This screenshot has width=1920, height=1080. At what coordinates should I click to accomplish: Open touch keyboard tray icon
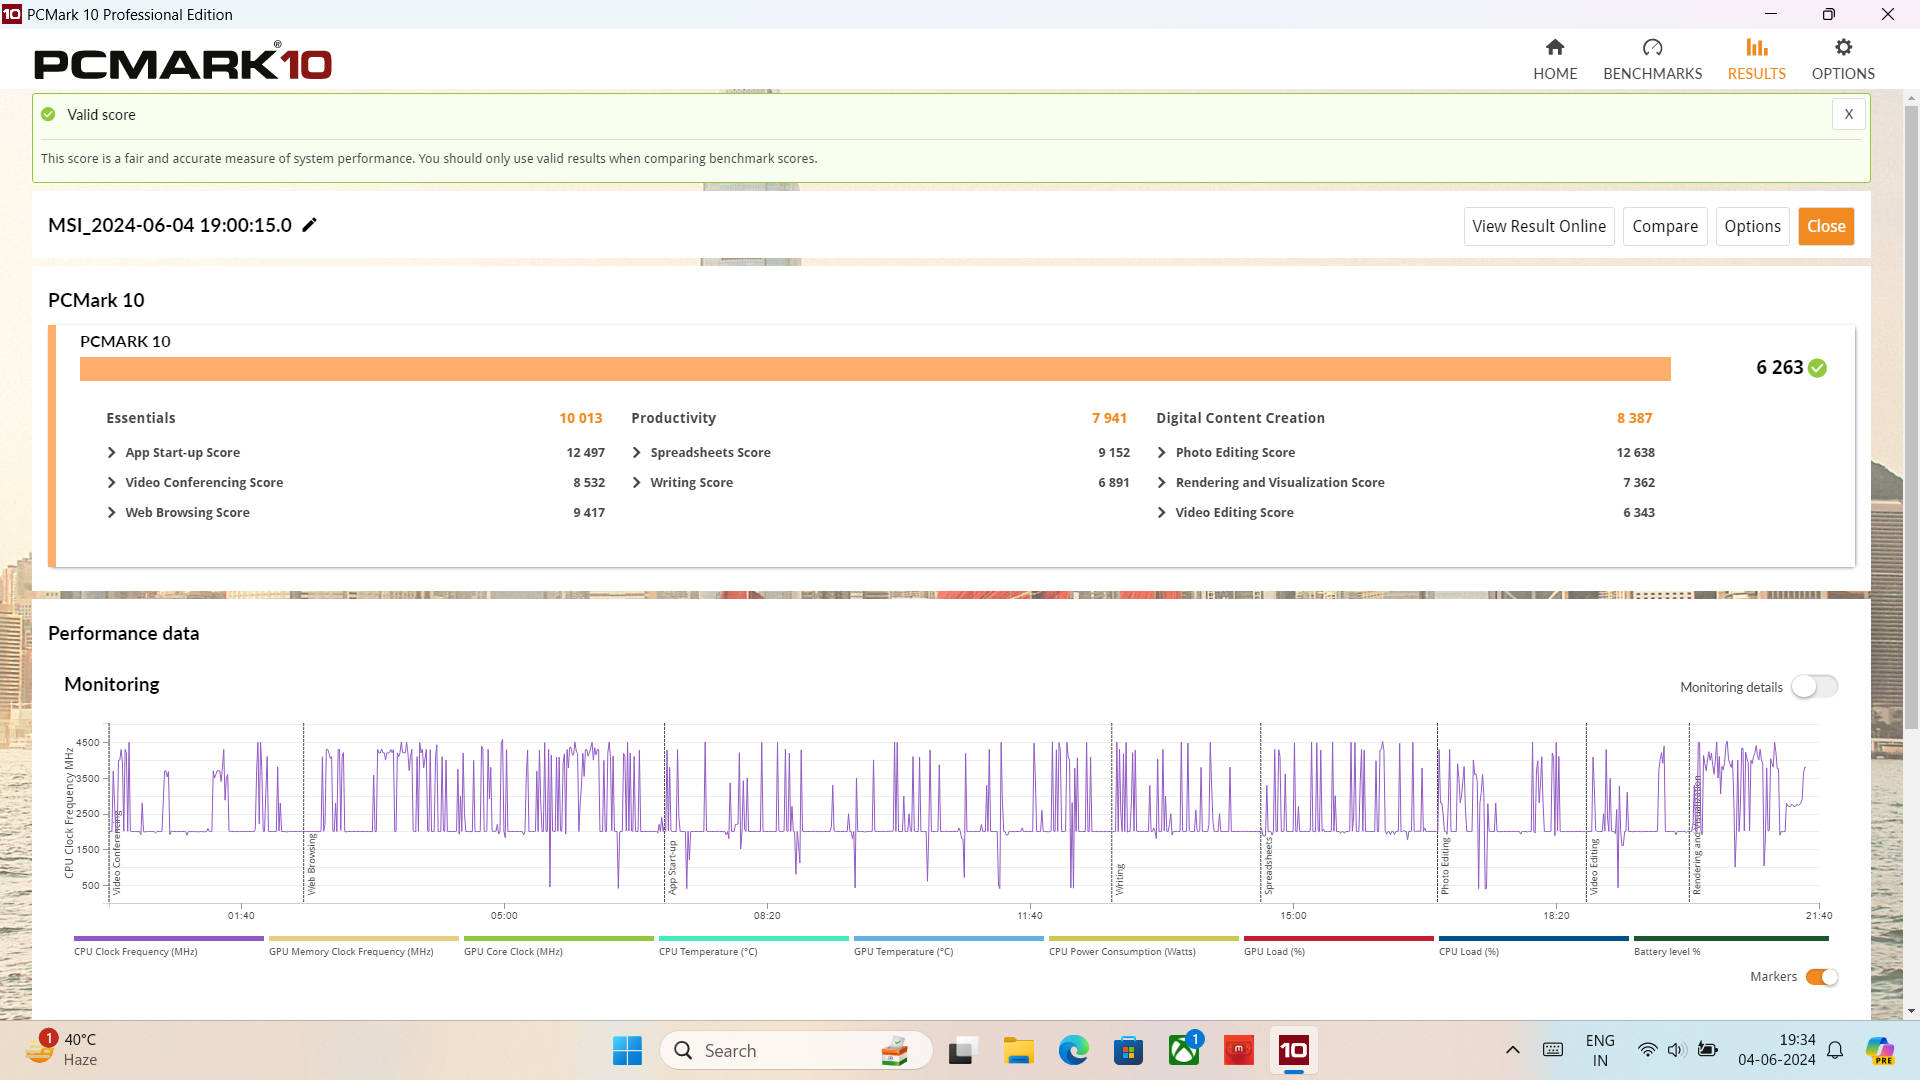point(1552,1050)
